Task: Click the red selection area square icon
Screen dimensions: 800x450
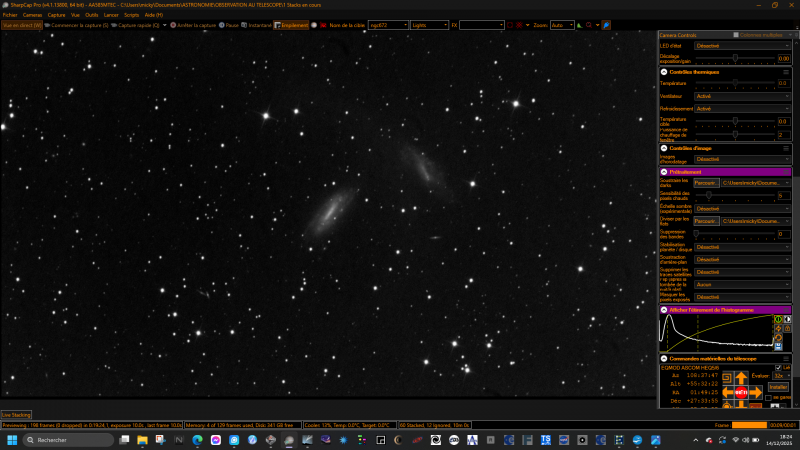Action: click(510, 25)
